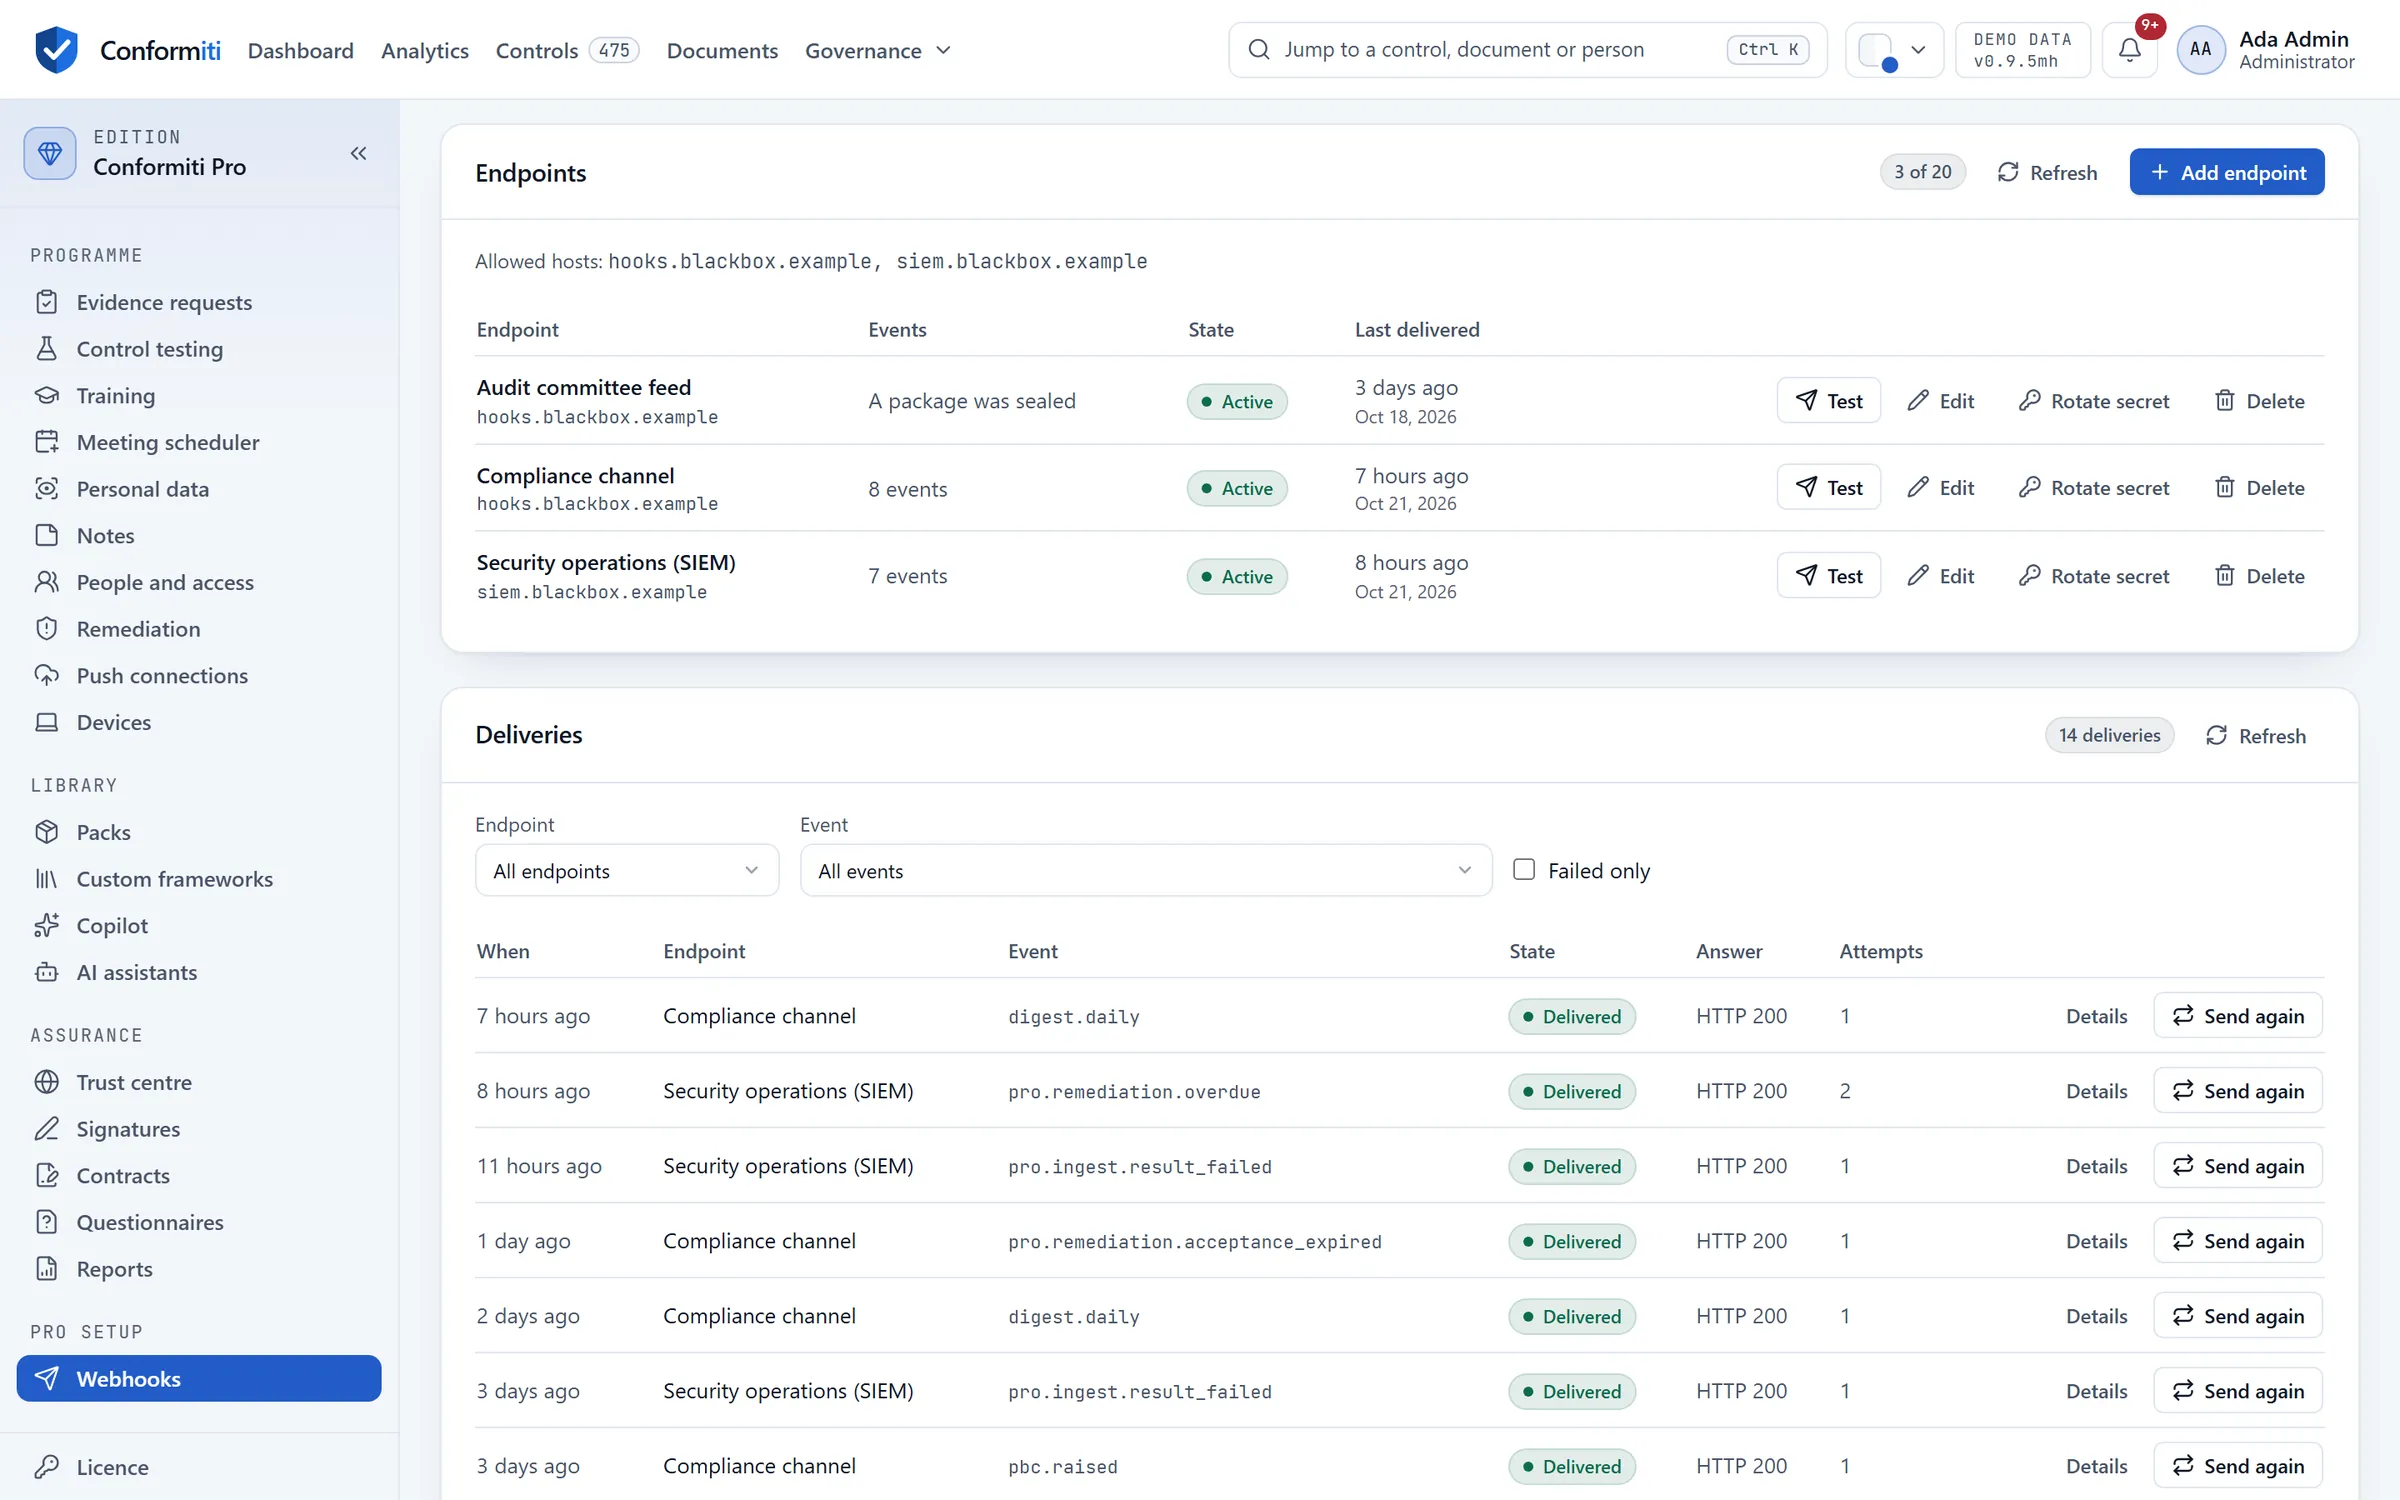Collapse the sidebar with the double-chevron icon
The image size is (2400, 1500).
coord(358,153)
